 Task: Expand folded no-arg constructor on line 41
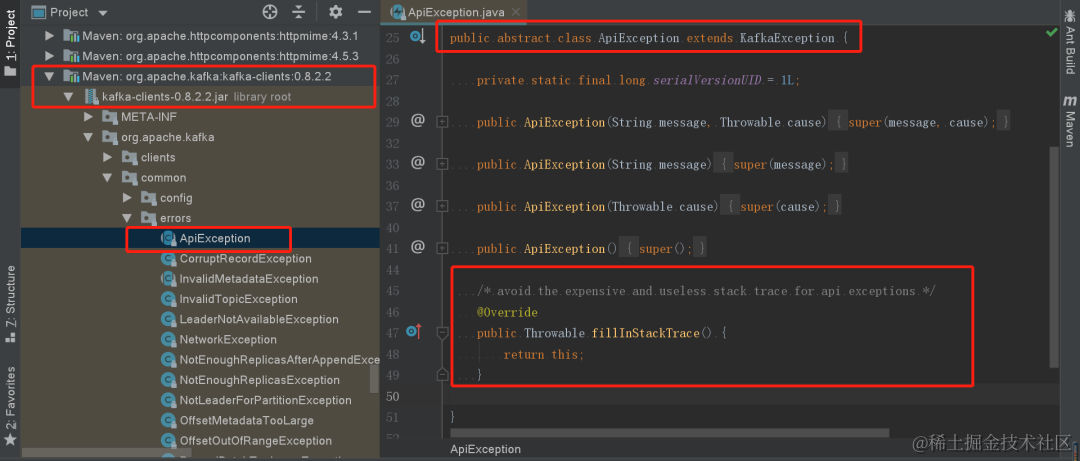click(x=442, y=248)
